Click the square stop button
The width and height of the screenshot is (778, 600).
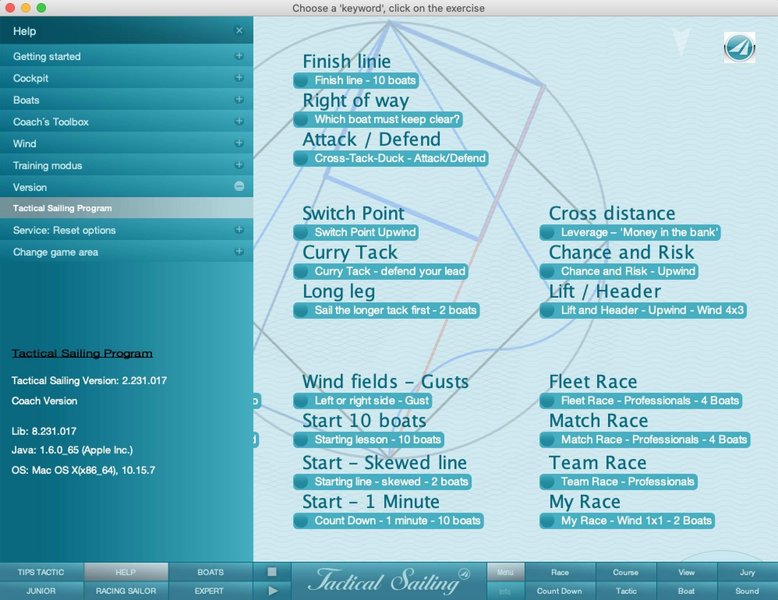pyautogui.click(x=272, y=572)
